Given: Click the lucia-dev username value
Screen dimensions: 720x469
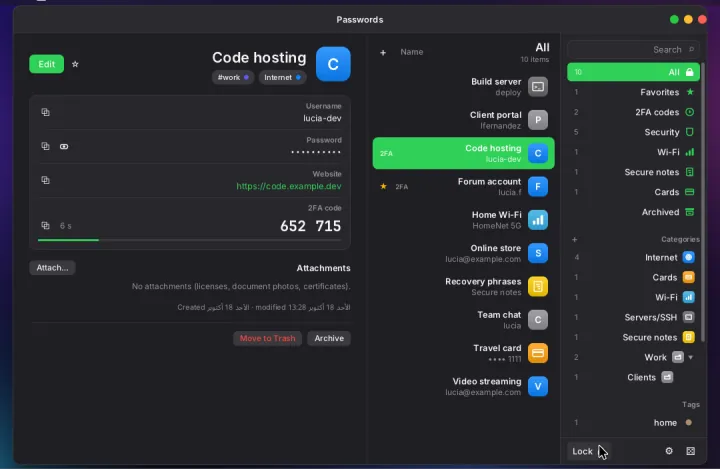Looking at the screenshot, I should pos(322,118).
